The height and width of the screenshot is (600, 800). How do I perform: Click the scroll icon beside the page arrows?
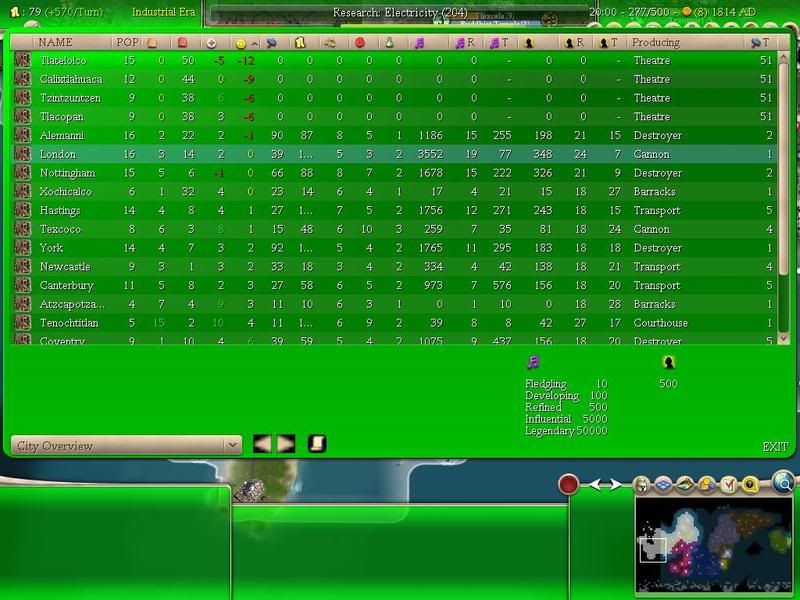click(x=317, y=444)
